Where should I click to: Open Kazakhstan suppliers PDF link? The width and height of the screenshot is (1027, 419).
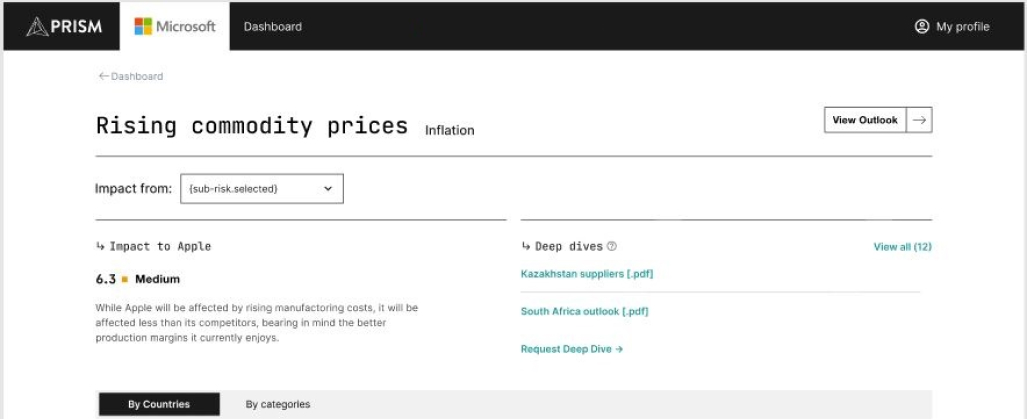pos(586,273)
